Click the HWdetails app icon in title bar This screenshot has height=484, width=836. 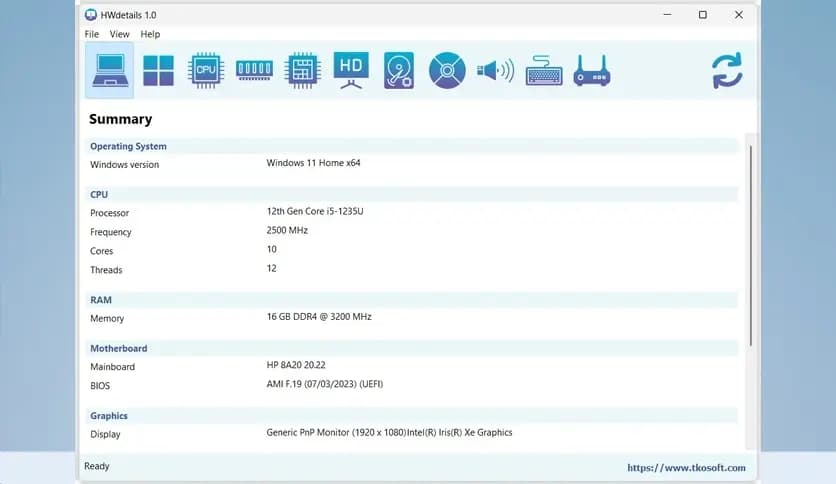pos(91,15)
